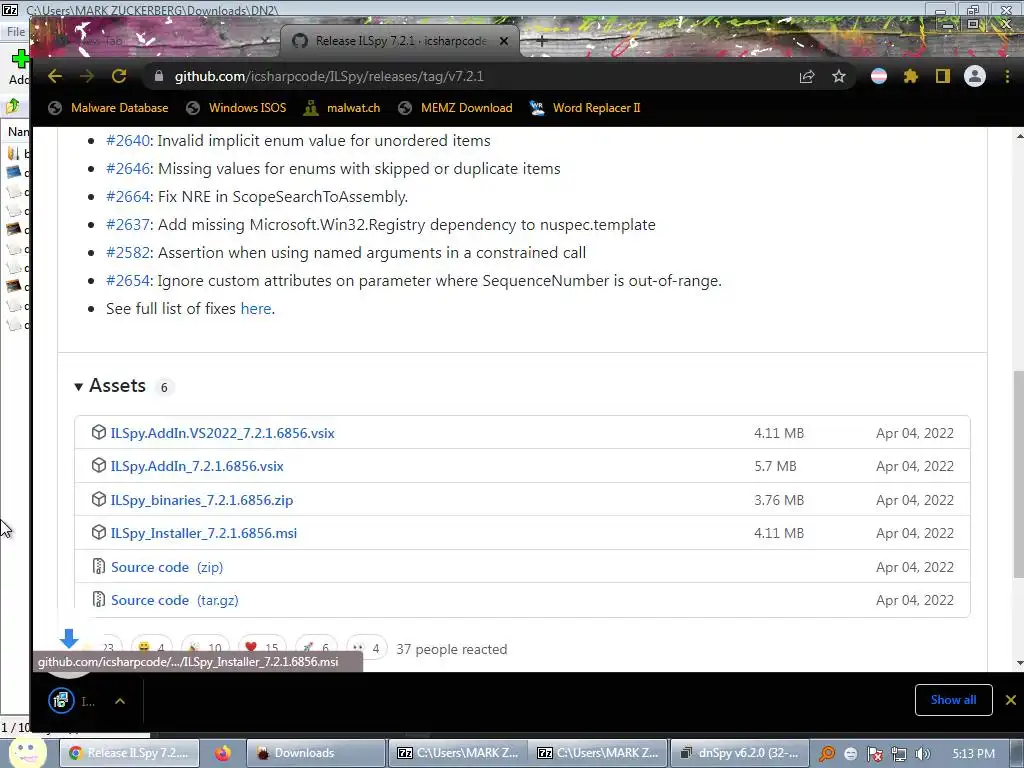Click Show all downloads
The image size is (1024, 768).
[x=953, y=700]
